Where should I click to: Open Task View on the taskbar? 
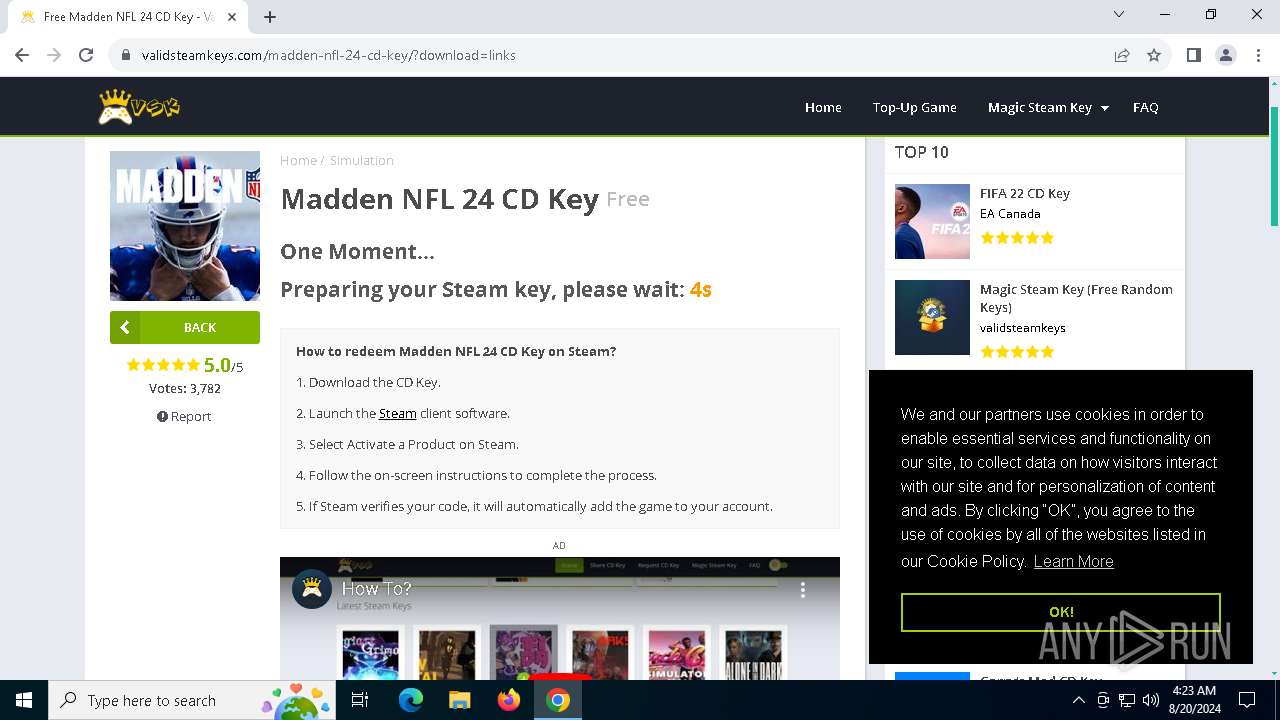360,700
